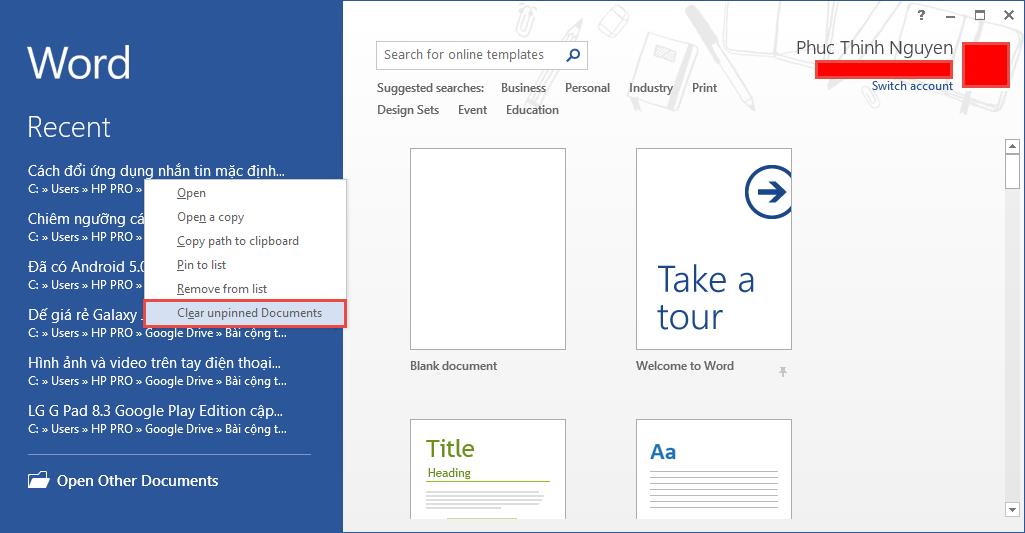
Task: Click the folder icon for Open Other Documents
Action: [38, 481]
